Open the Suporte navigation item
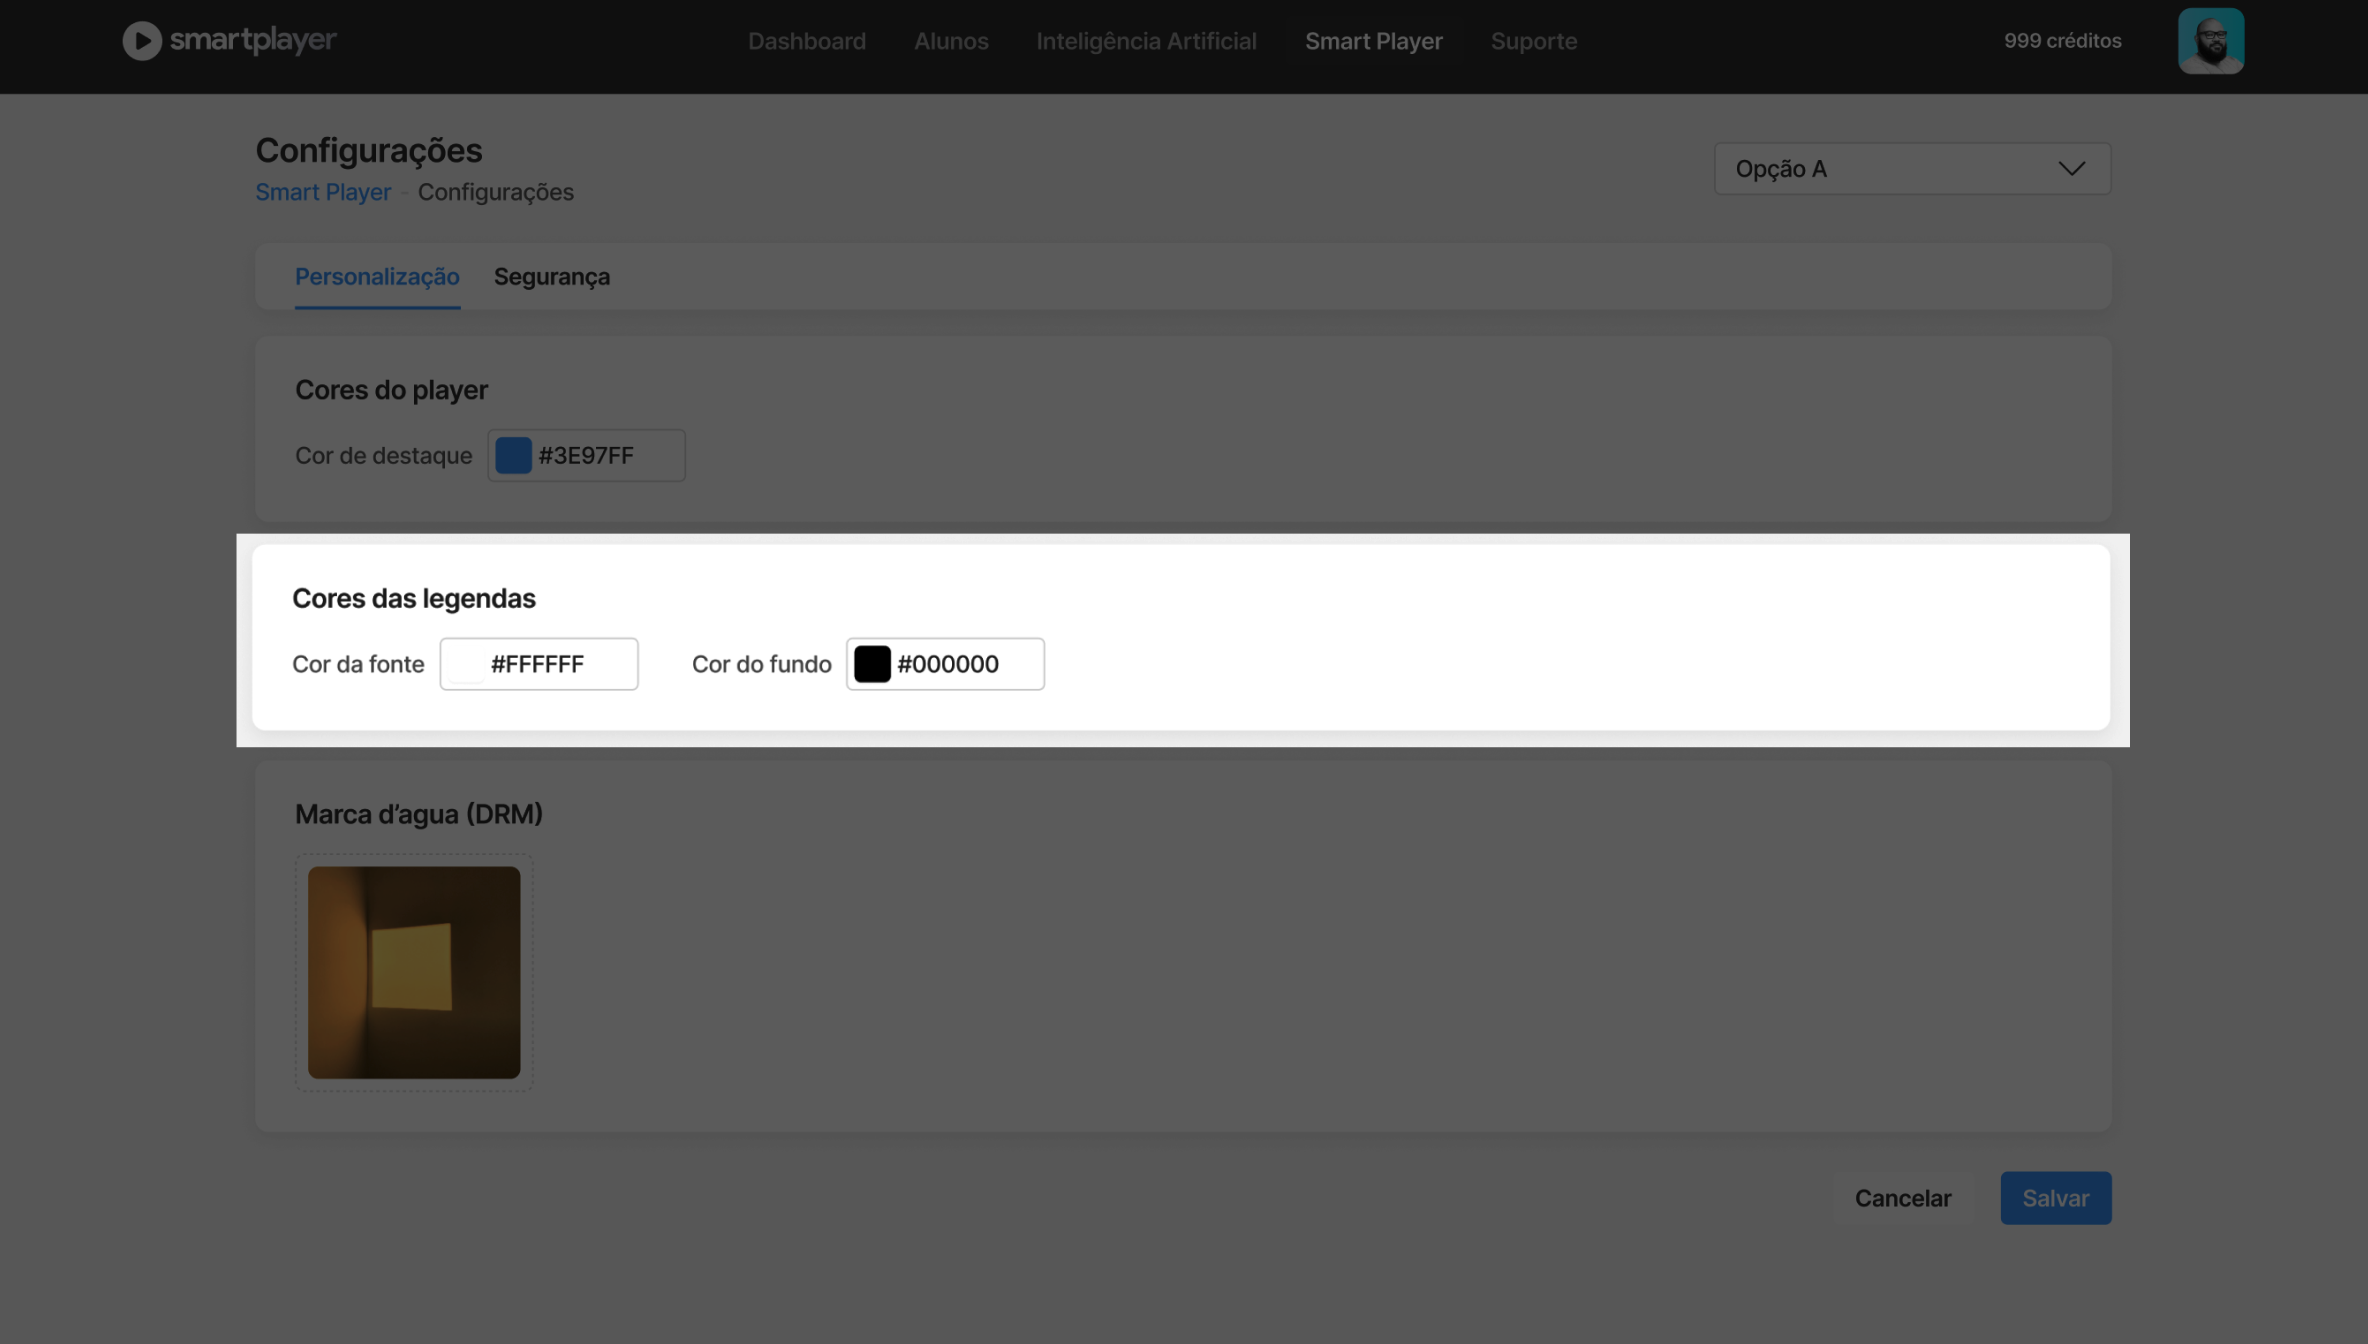The image size is (2368, 1344). tap(1533, 41)
